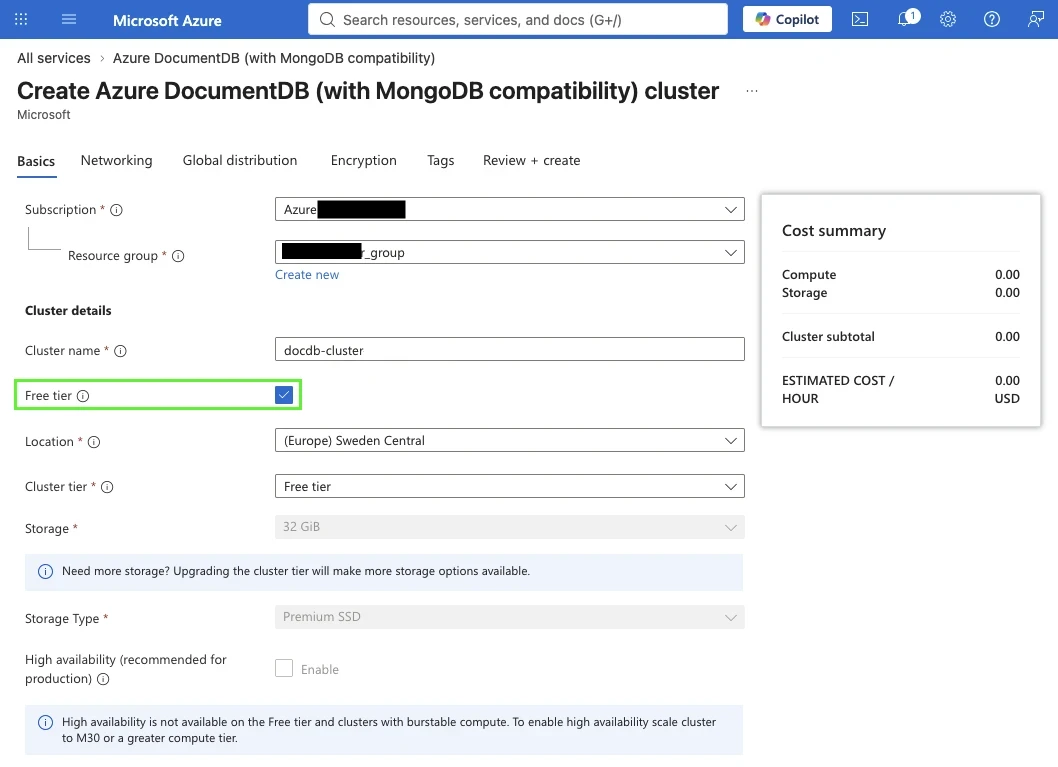1058x767 pixels.
Task: Click the Compute cost row label
Action: pyautogui.click(x=808, y=275)
